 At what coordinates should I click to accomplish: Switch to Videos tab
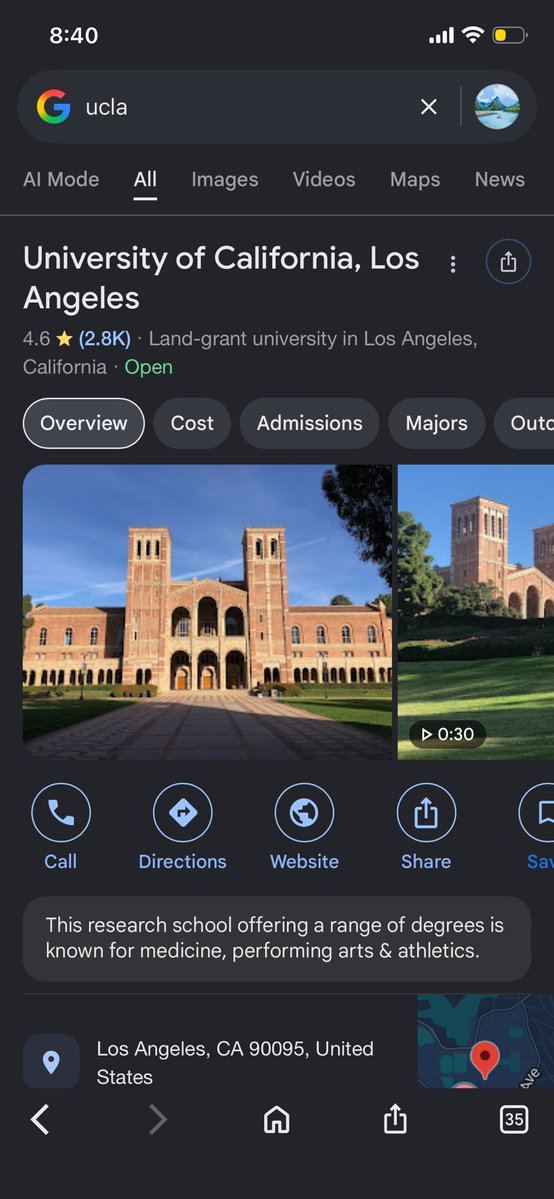pos(324,180)
